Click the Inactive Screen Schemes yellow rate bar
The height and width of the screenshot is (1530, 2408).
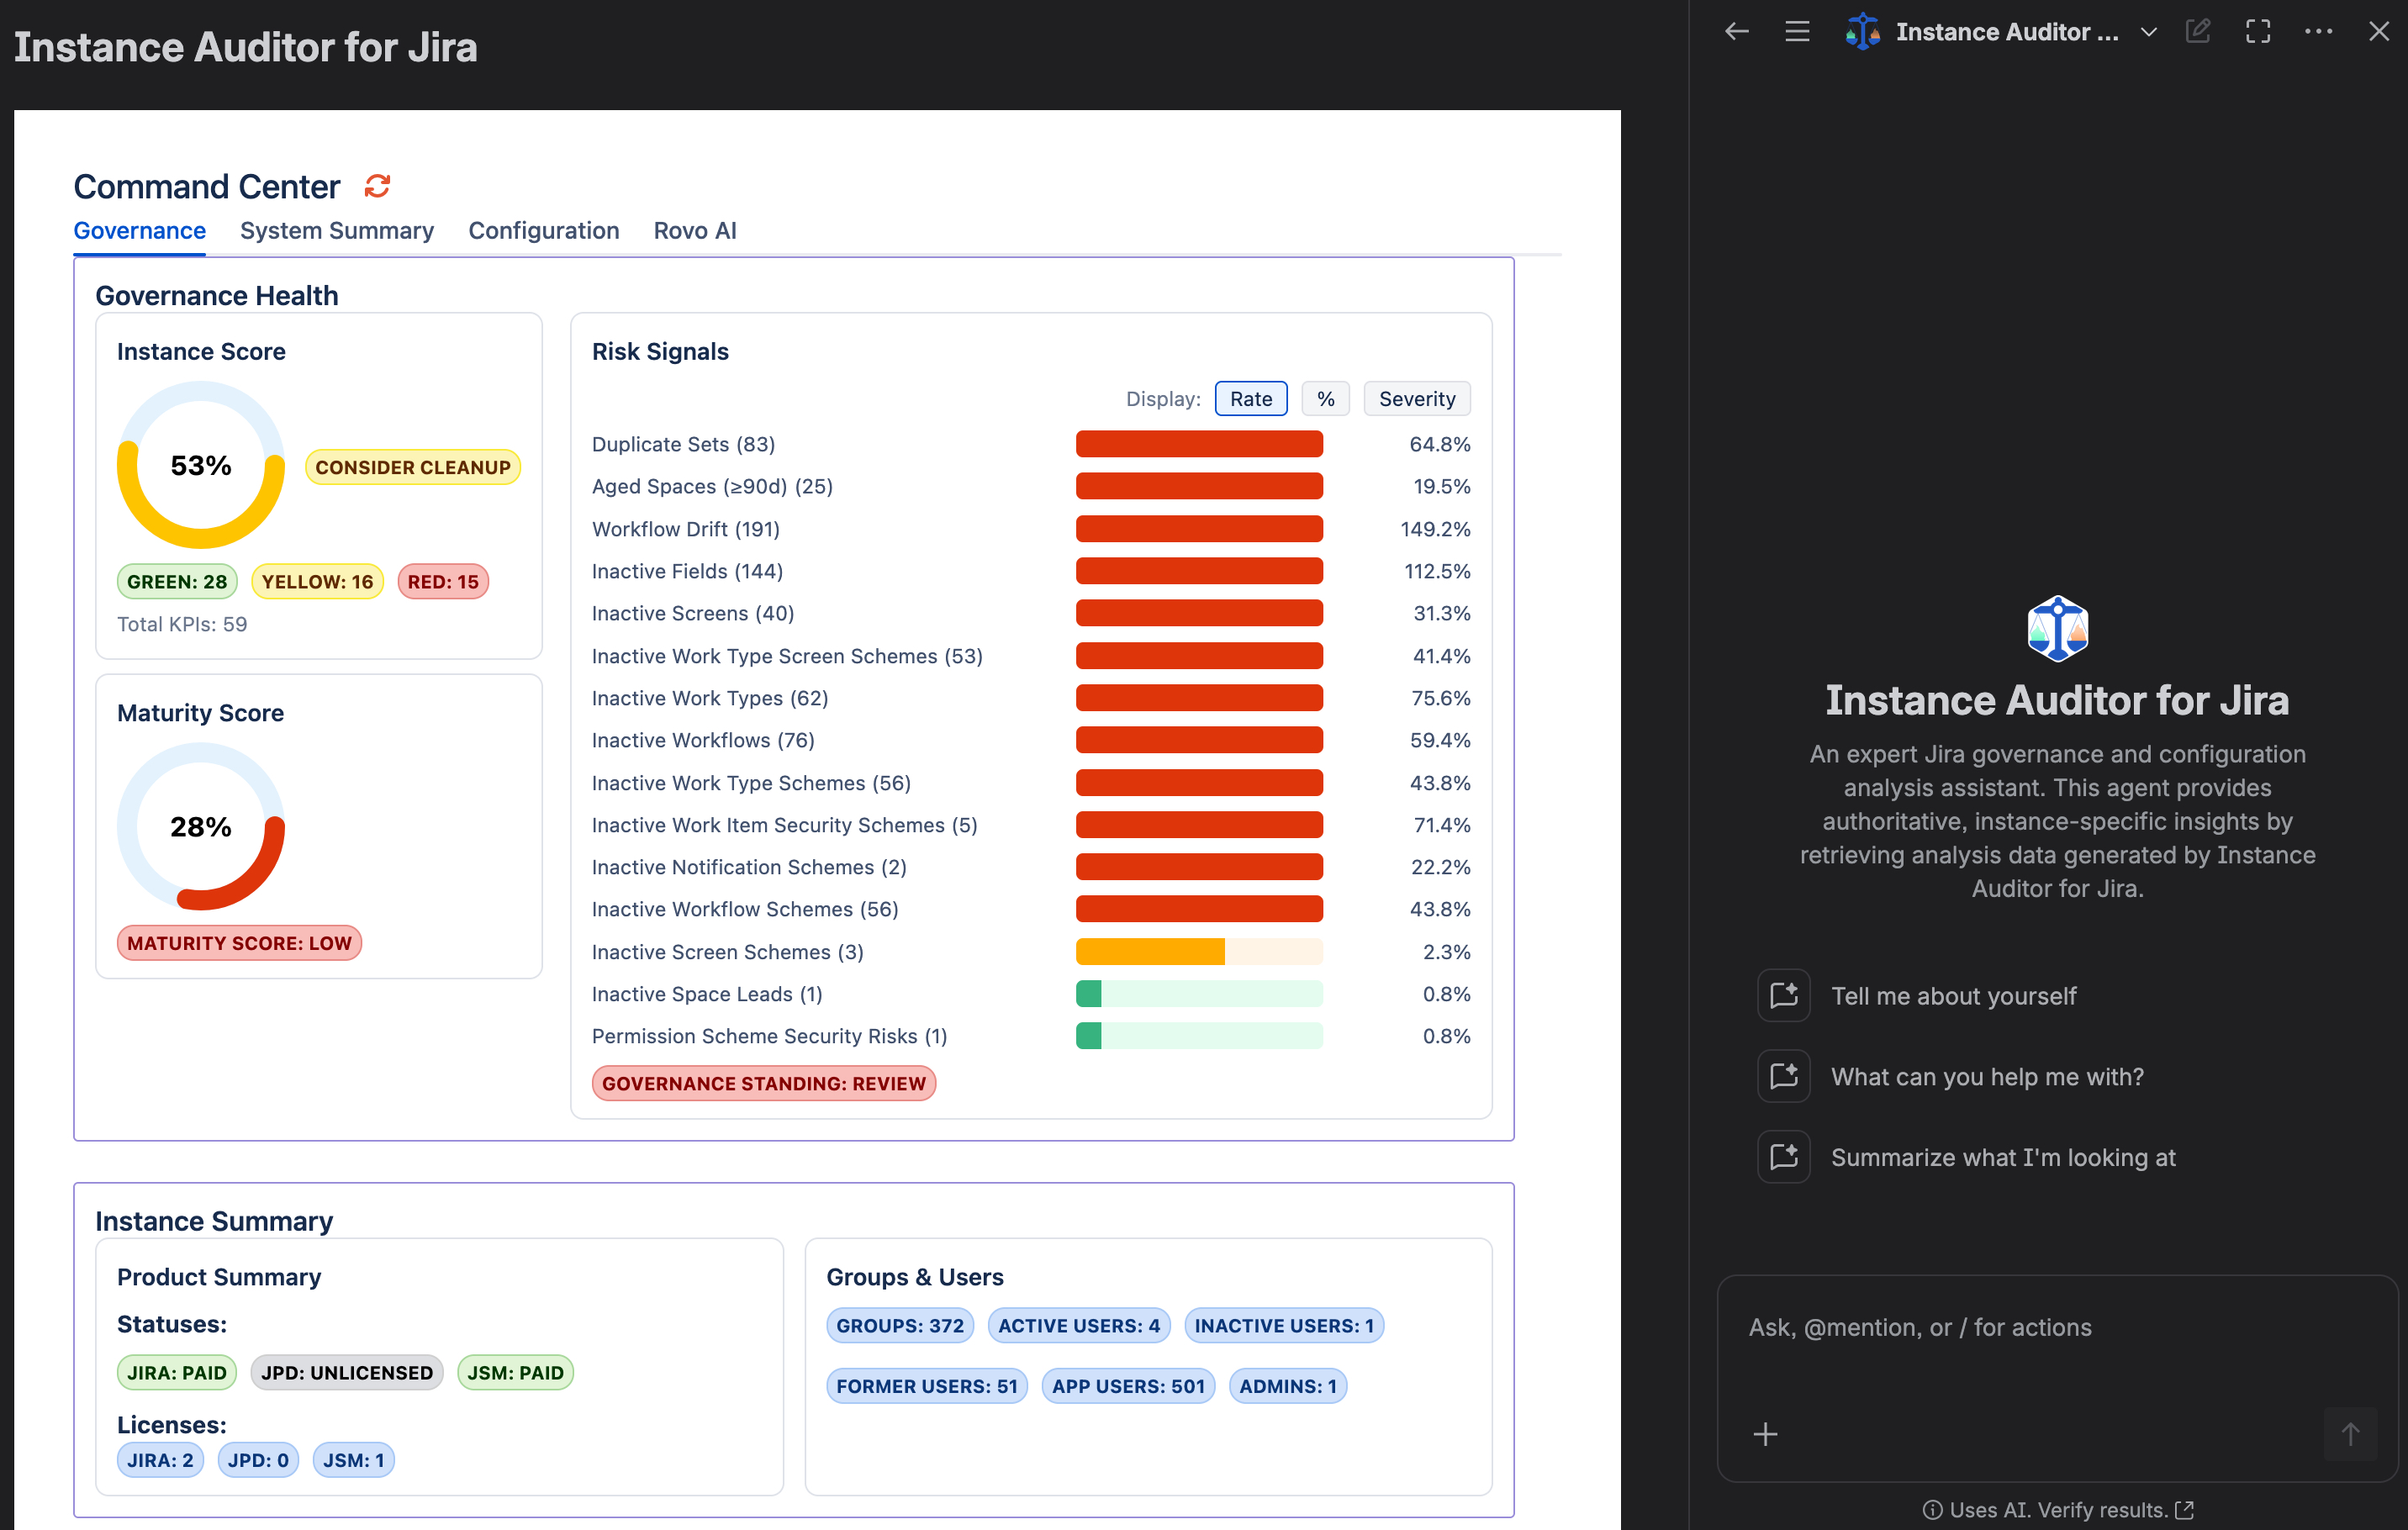tap(1199, 952)
